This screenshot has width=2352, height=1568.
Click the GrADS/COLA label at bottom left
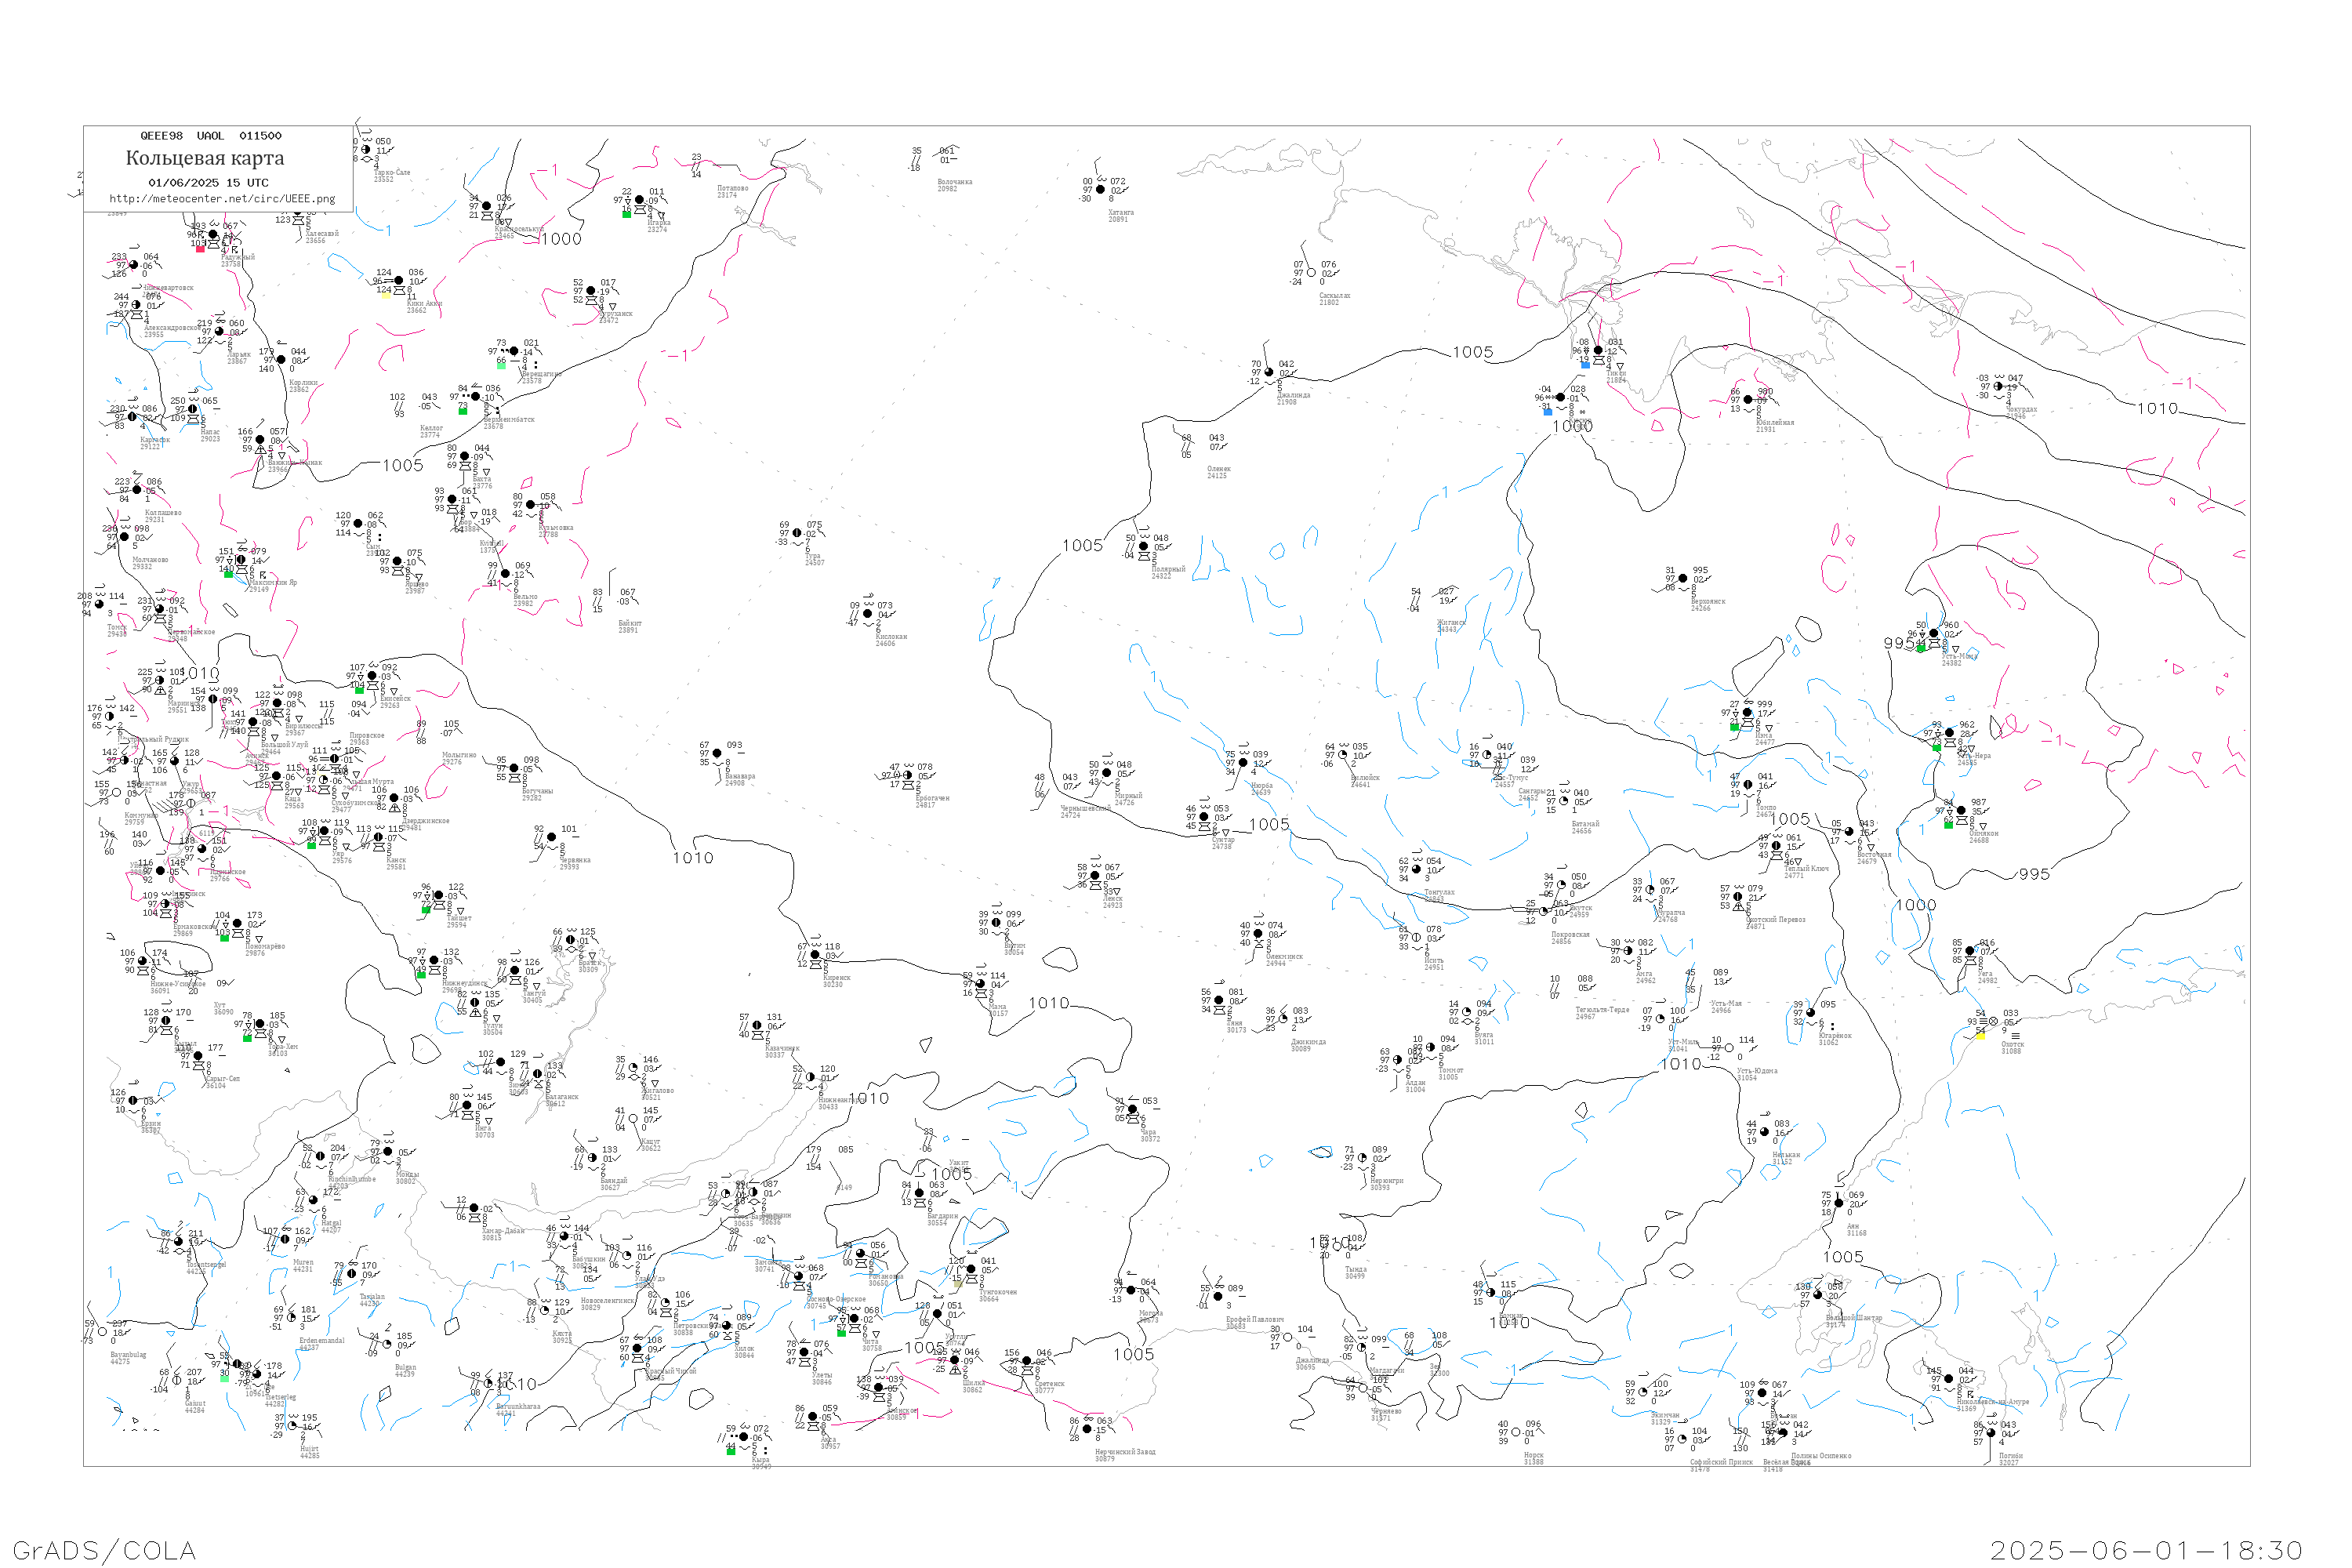pos(104,1550)
